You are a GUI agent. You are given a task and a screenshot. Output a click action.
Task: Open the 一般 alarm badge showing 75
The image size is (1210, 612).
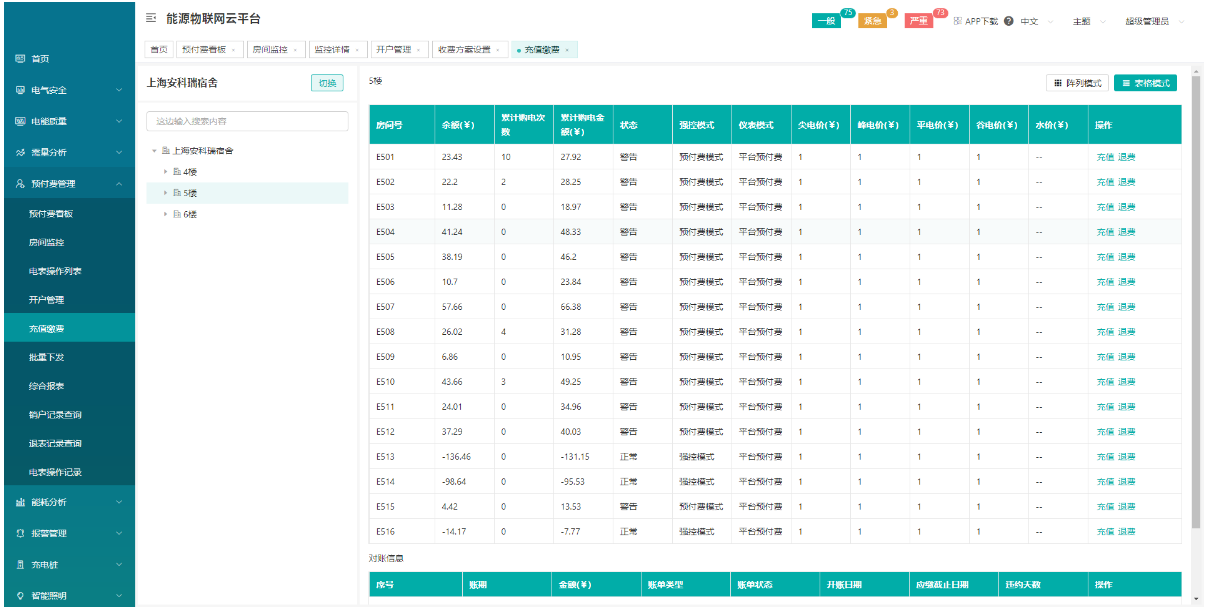(x=826, y=22)
